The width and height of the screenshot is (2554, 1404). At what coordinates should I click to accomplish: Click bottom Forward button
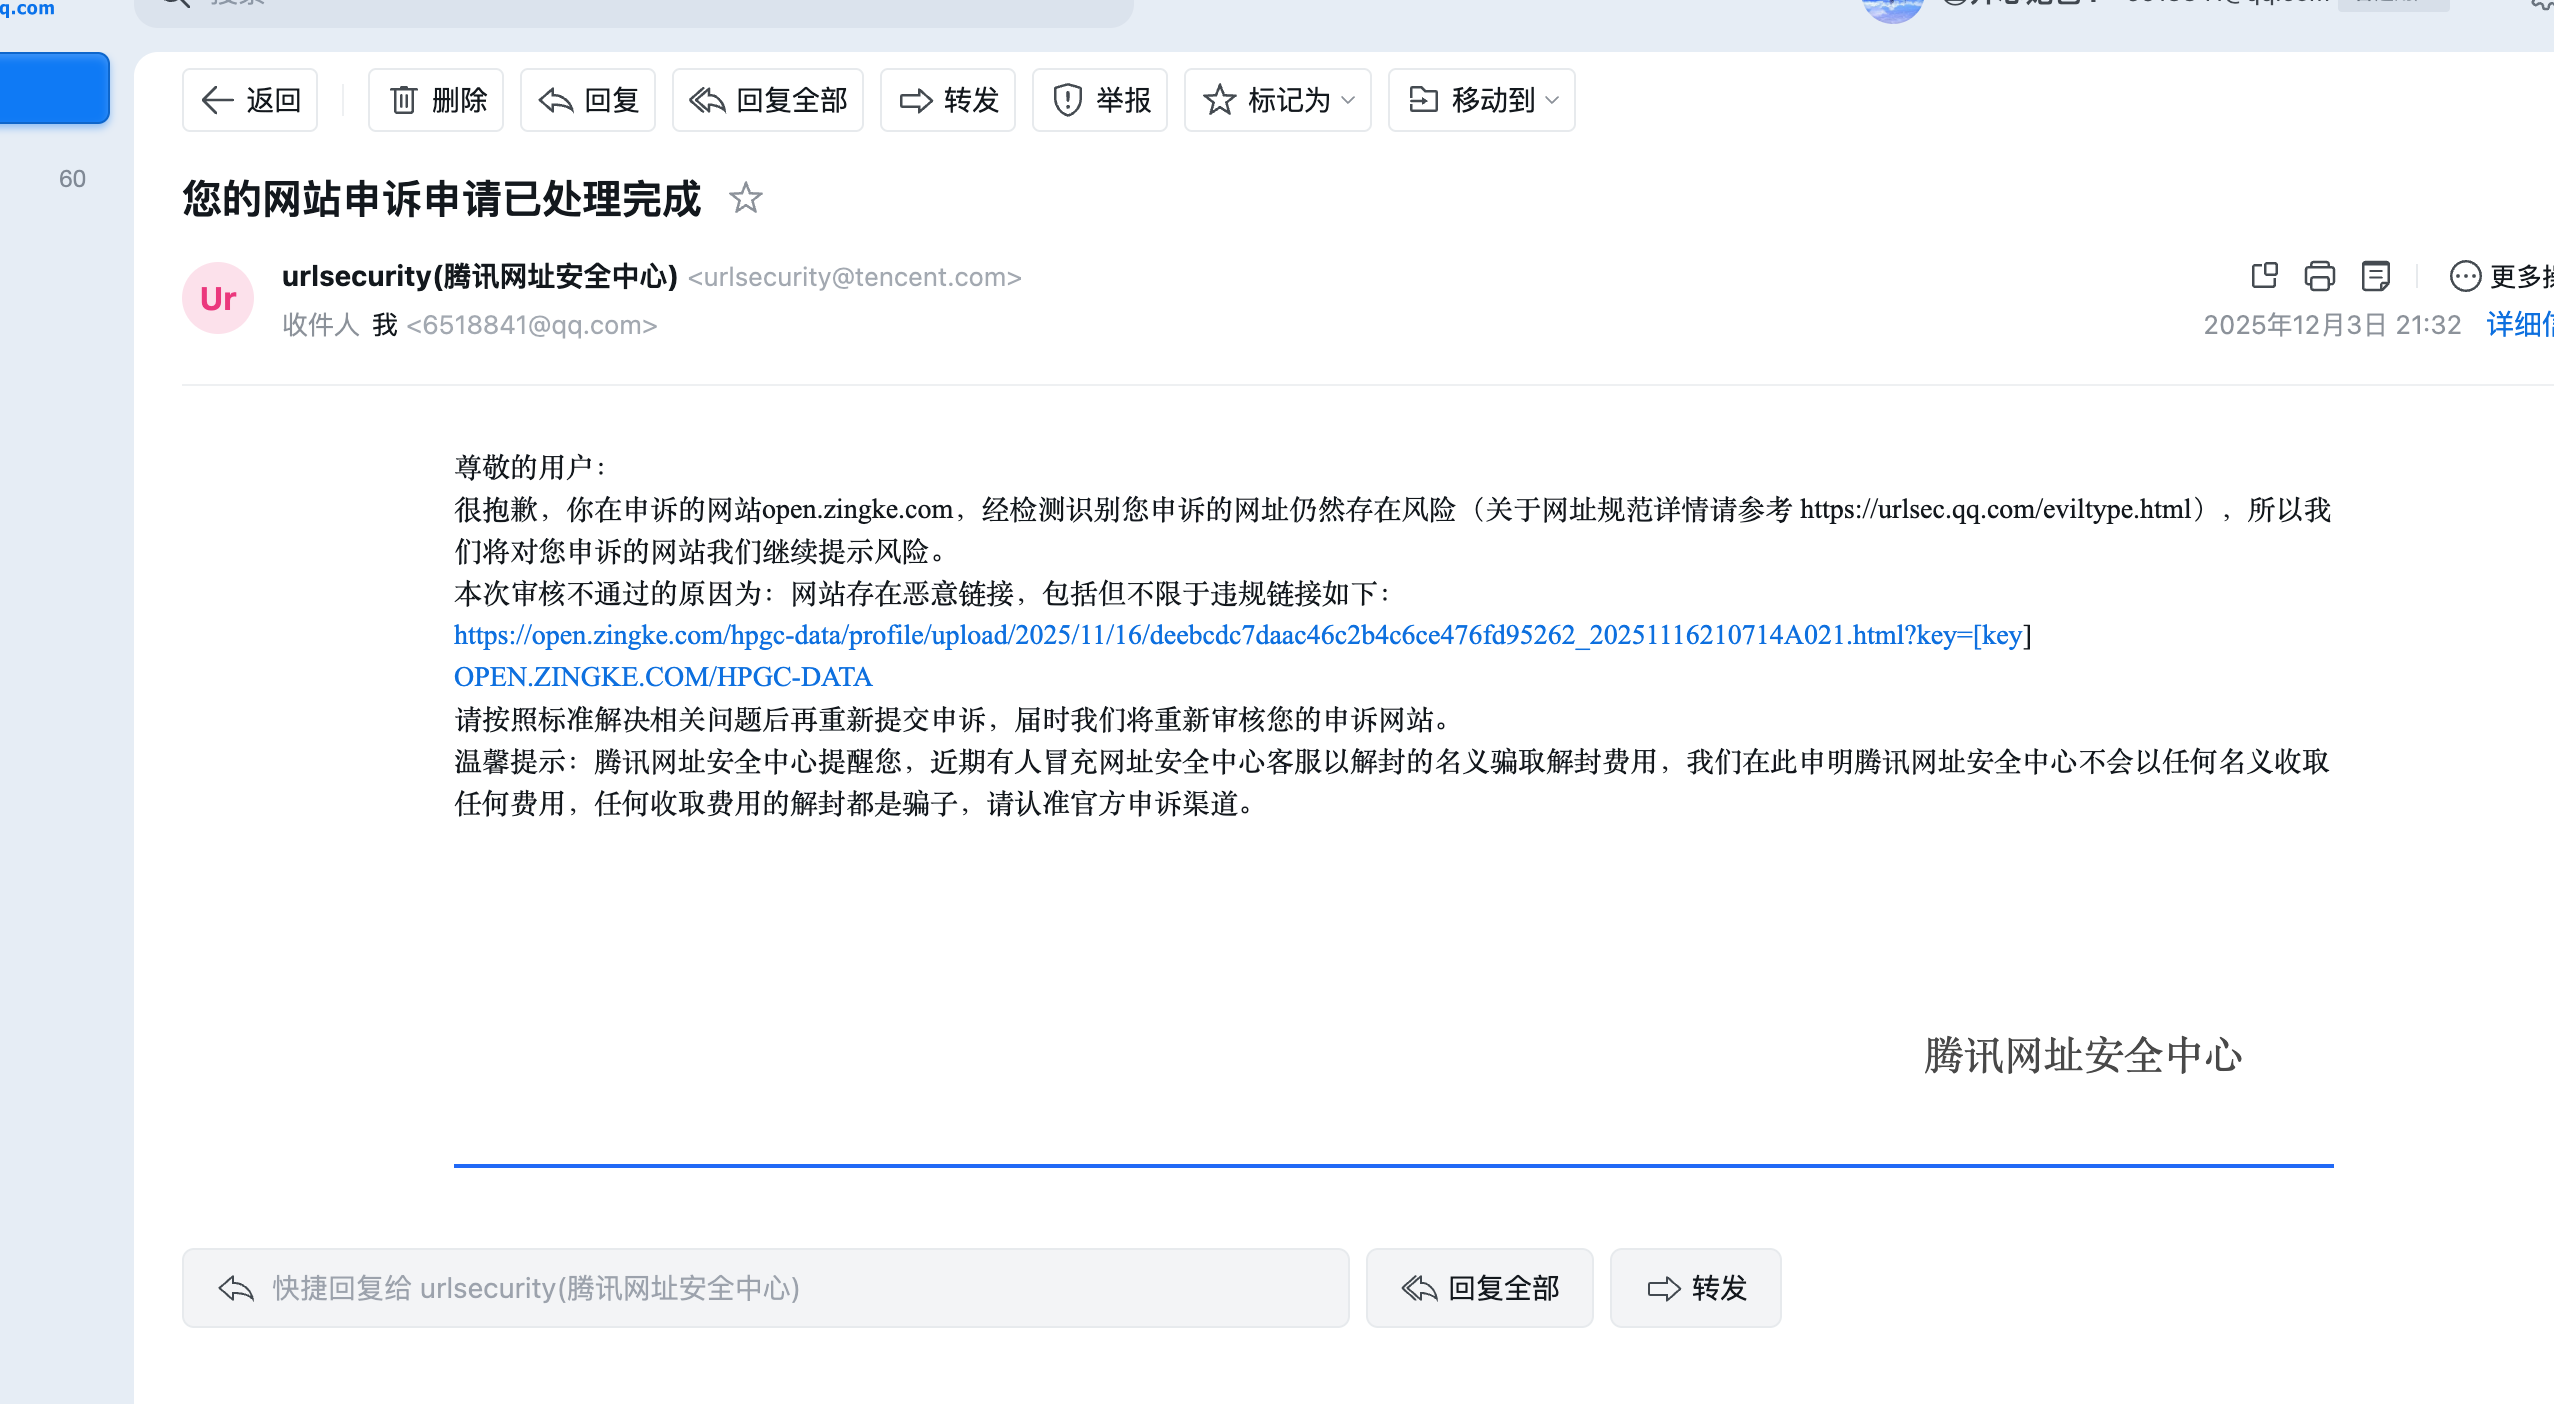pyautogui.click(x=1696, y=1288)
